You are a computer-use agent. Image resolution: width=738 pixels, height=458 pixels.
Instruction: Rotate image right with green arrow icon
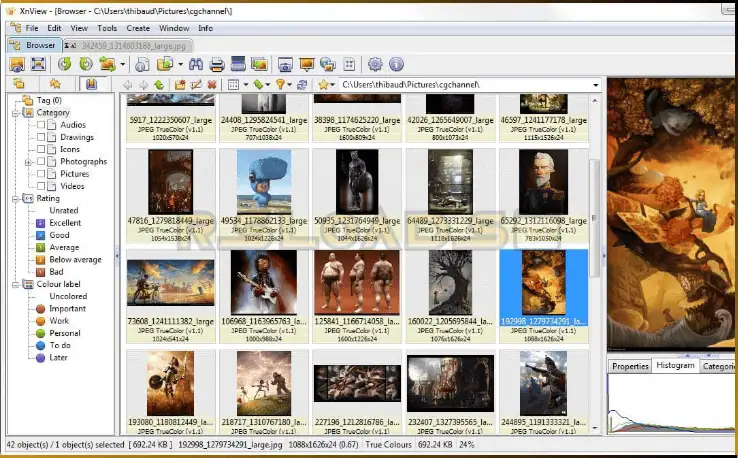tap(86, 64)
